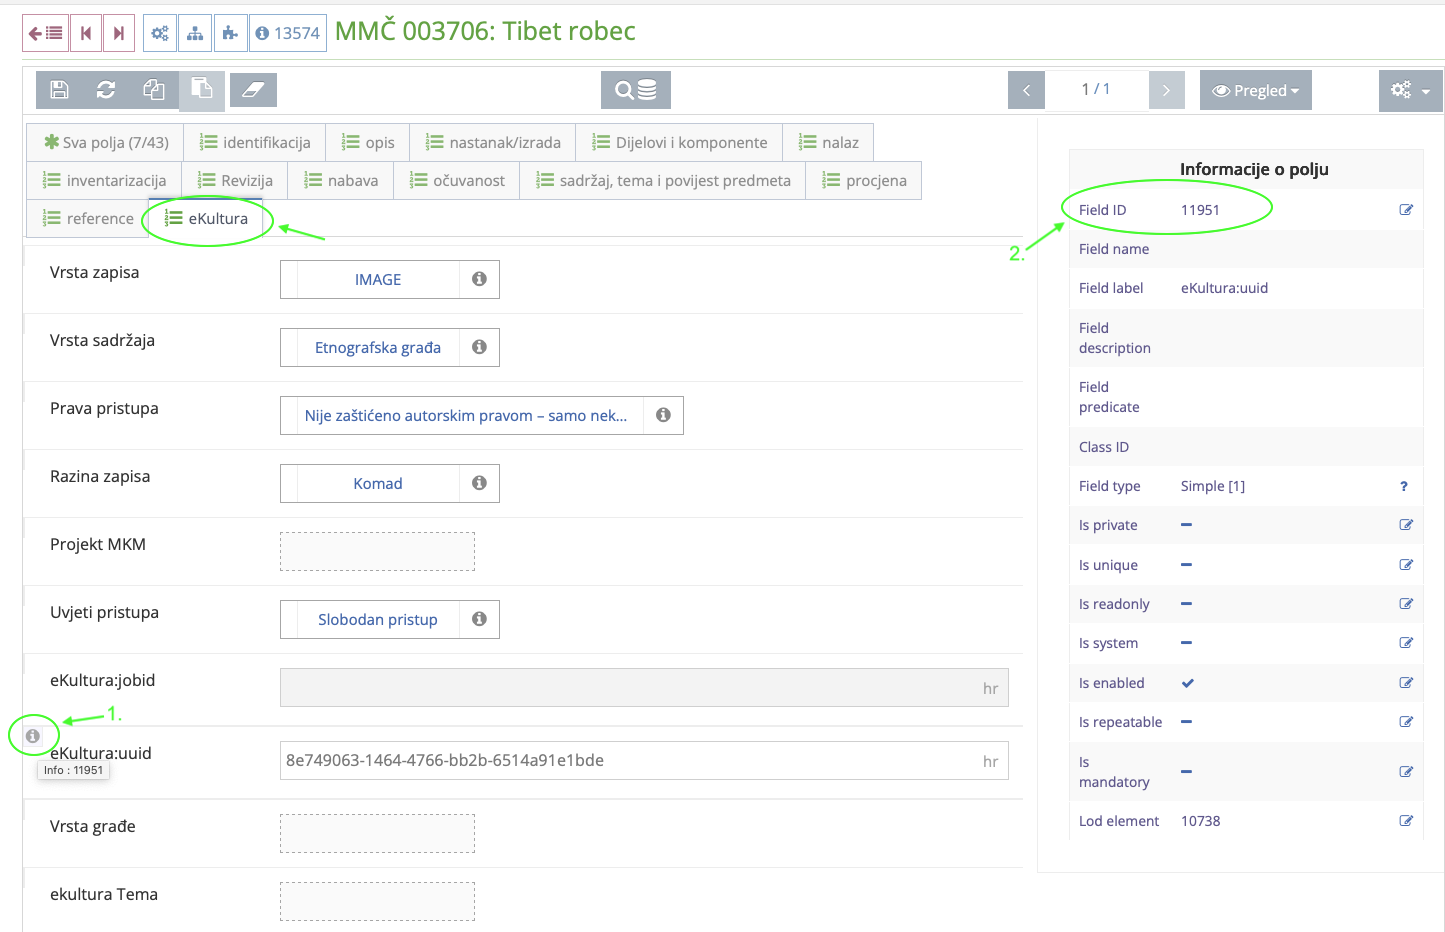Viewport: 1445px width, 932px height.
Task: View the record hierarchy tree icon
Action: point(195,32)
